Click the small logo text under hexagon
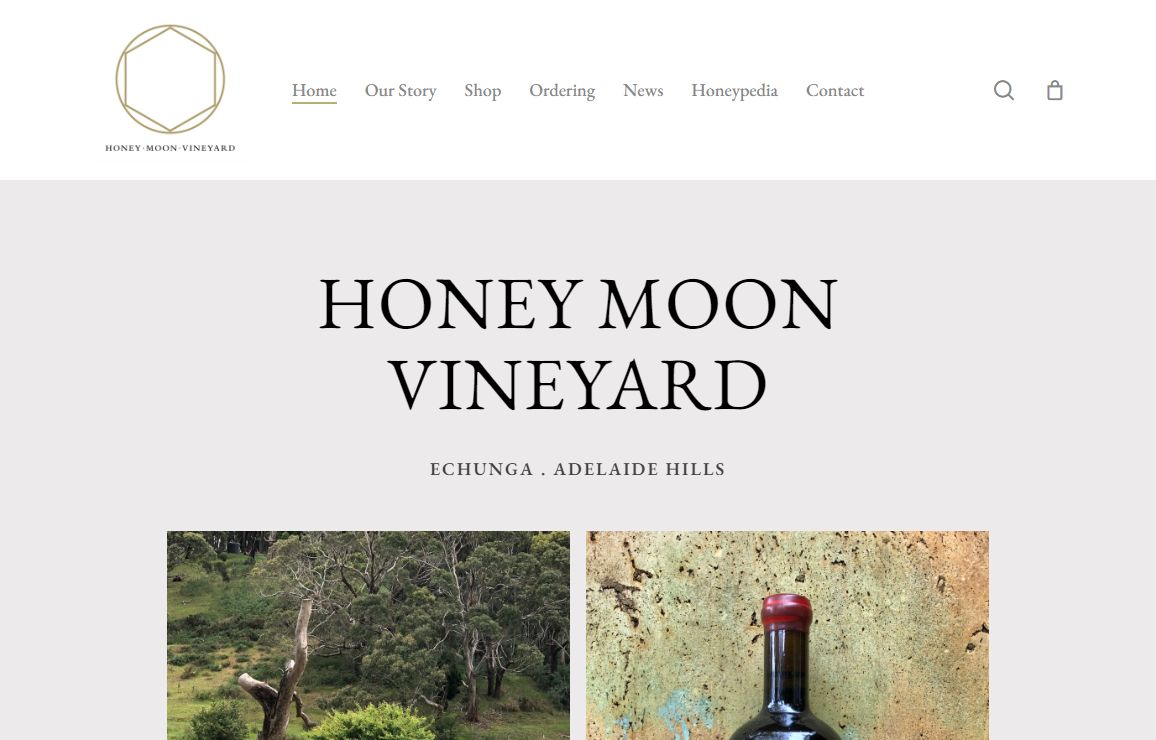Image resolution: width=1156 pixels, height=740 pixels. (170, 148)
